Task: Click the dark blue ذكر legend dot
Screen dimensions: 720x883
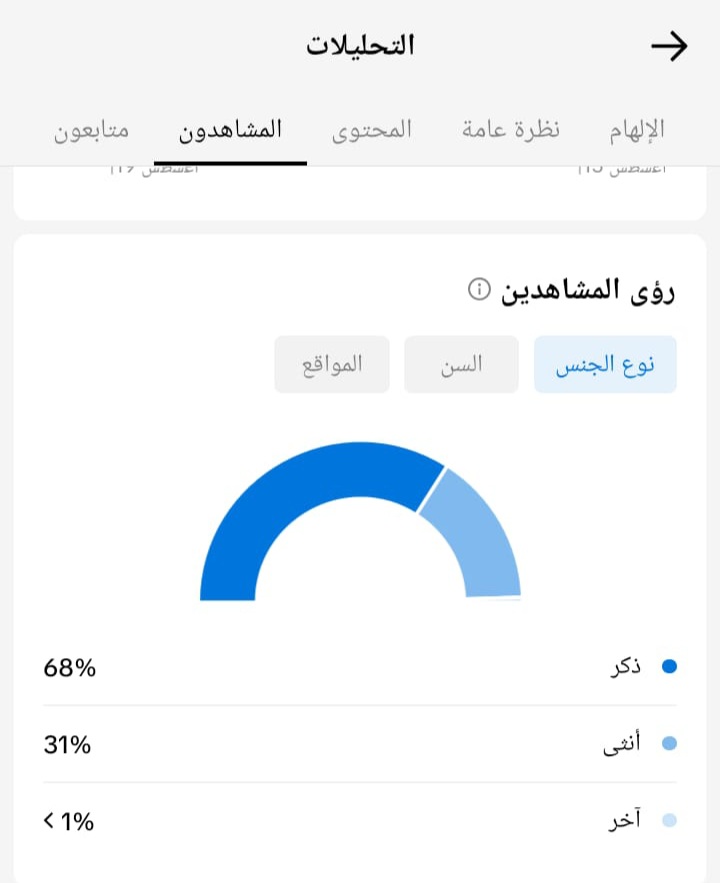Action: pos(669,667)
